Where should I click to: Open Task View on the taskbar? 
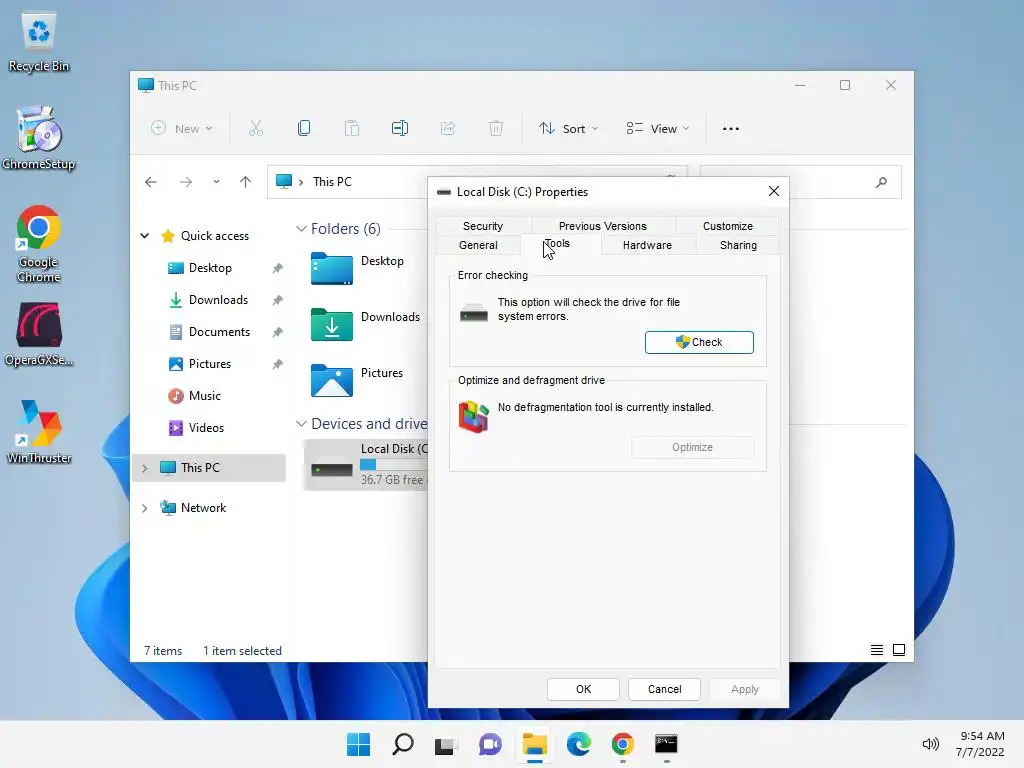click(x=446, y=744)
